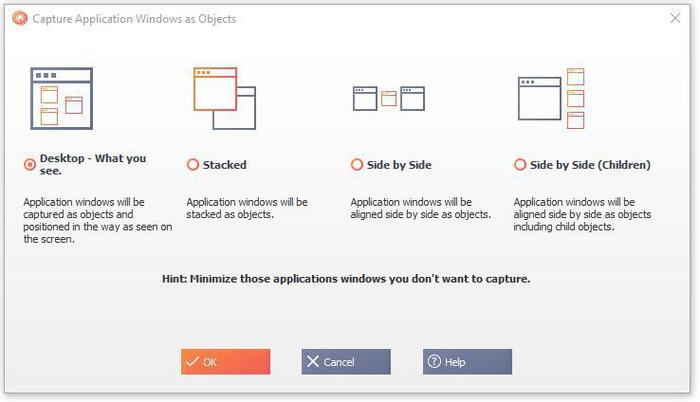Select the Desktop - What you see radio button
Viewport: 700px width, 402px height.
29,164
